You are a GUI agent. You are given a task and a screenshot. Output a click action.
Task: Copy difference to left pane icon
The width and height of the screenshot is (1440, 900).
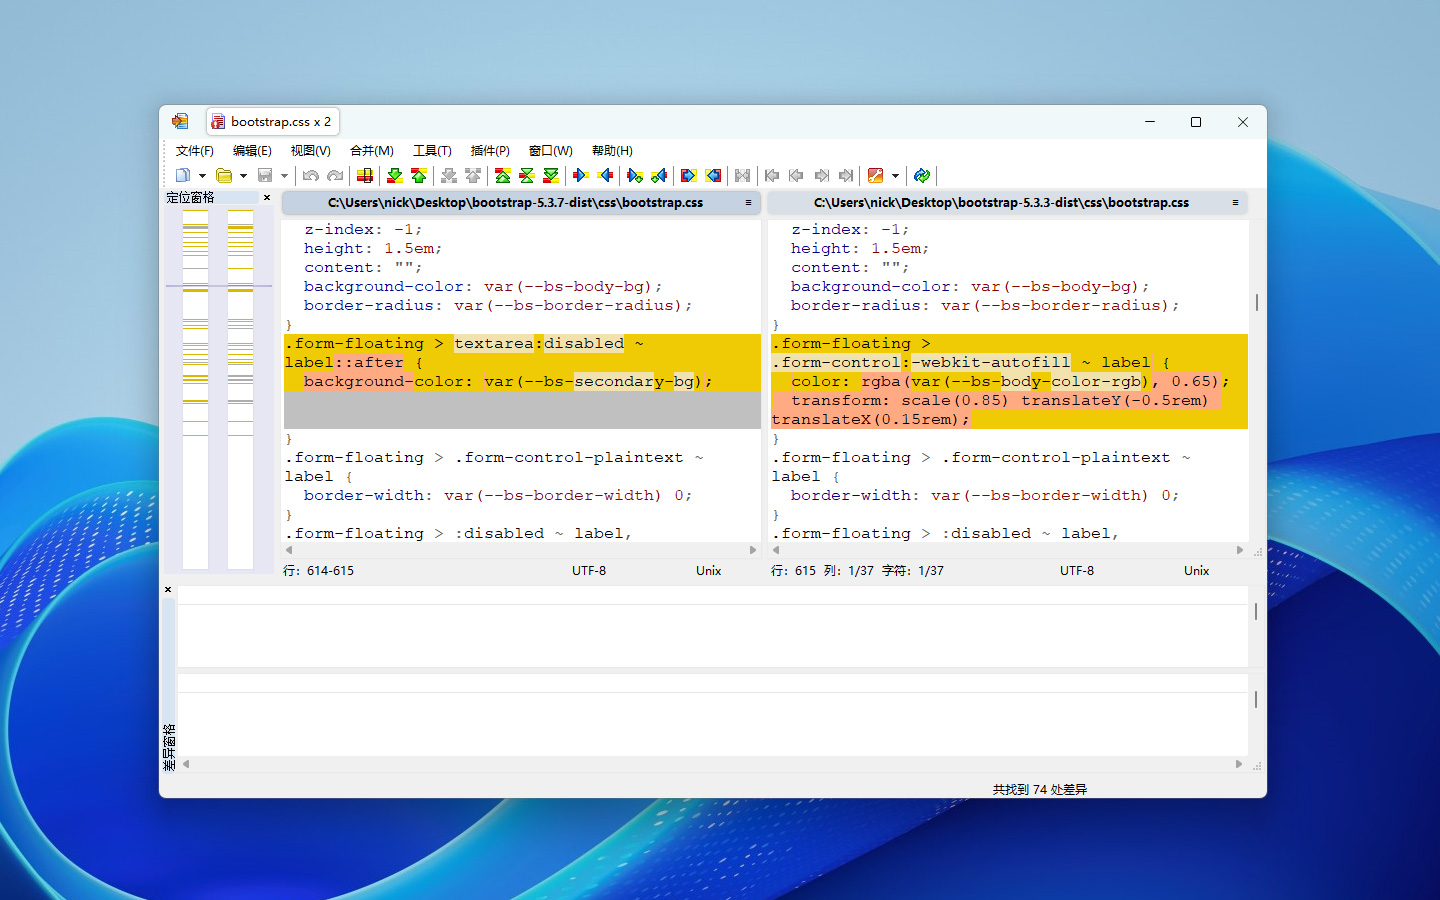pos(605,176)
